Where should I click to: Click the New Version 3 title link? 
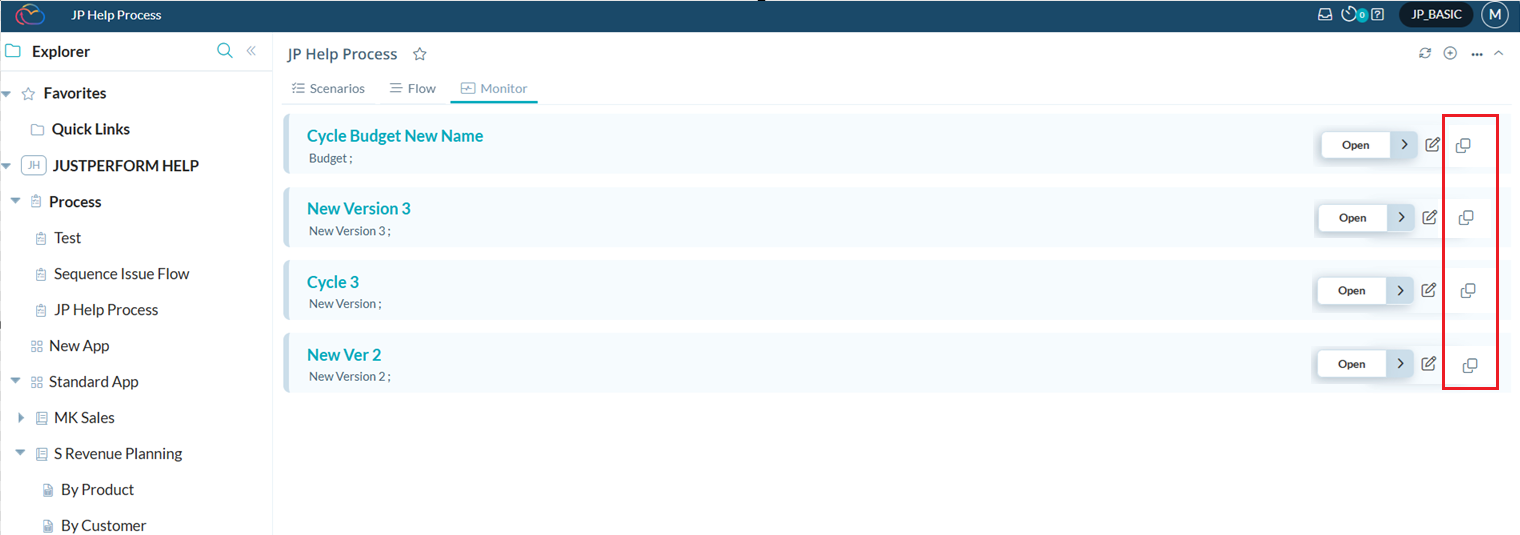(358, 209)
